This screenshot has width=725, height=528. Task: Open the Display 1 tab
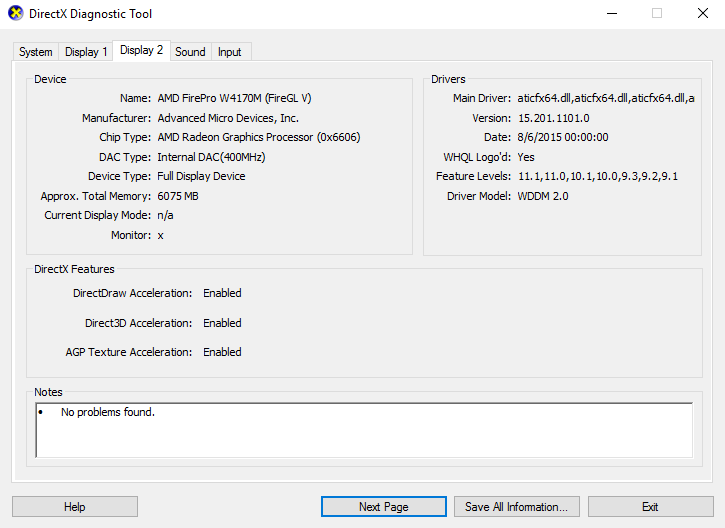tap(86, 52)
